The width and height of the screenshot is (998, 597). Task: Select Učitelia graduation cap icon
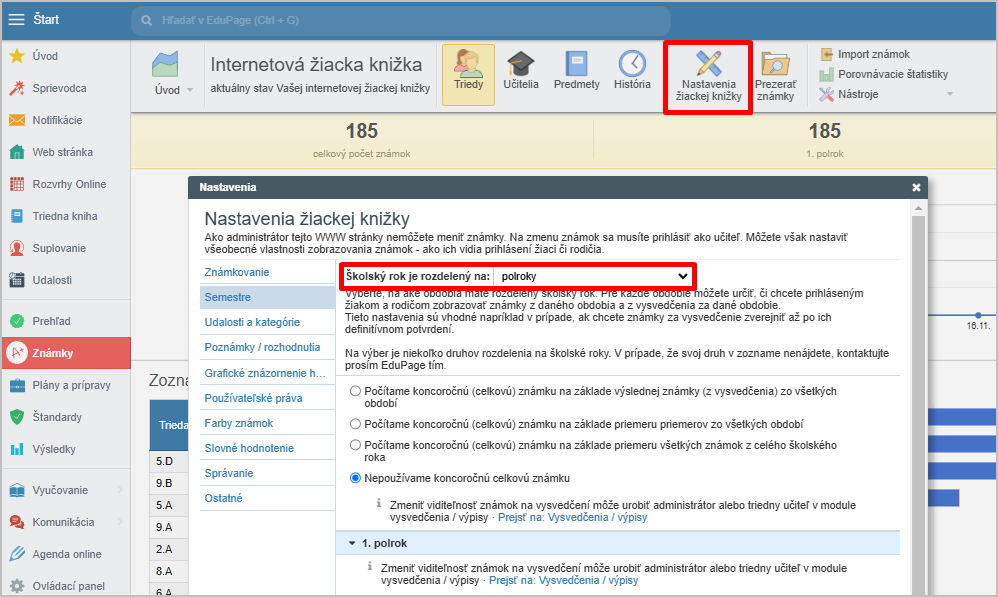(521, 64)
